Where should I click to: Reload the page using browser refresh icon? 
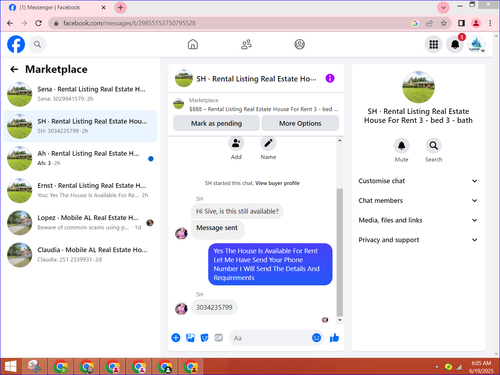tap(38, 23)
